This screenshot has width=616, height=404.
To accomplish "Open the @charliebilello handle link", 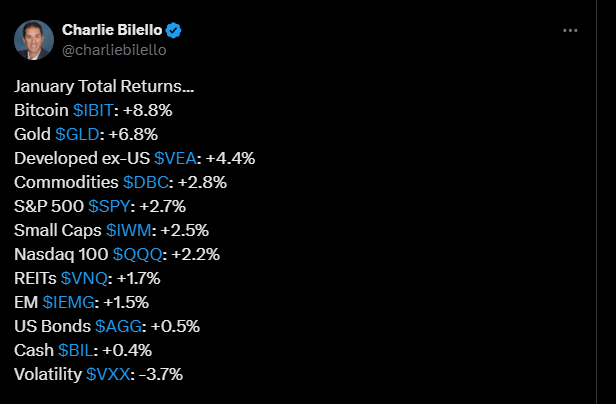I will pyautogui.click(x=114, y=50).
